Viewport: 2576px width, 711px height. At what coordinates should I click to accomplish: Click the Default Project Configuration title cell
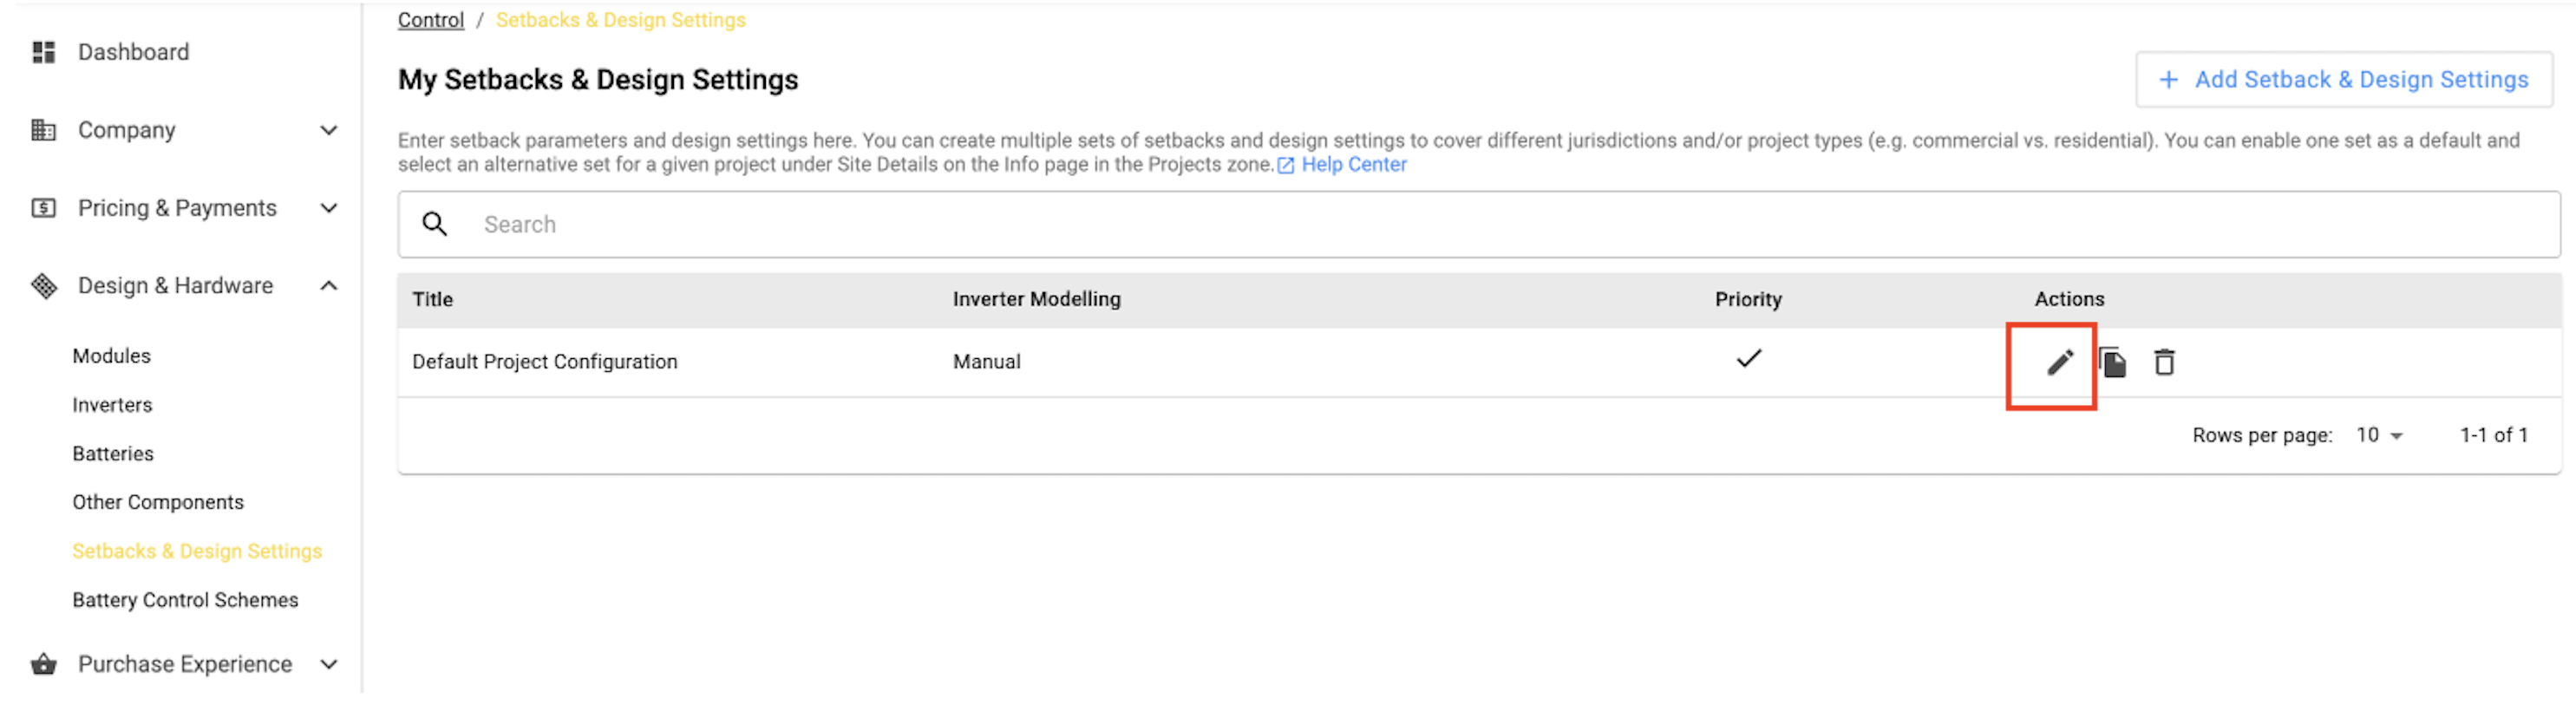(544, 362)
